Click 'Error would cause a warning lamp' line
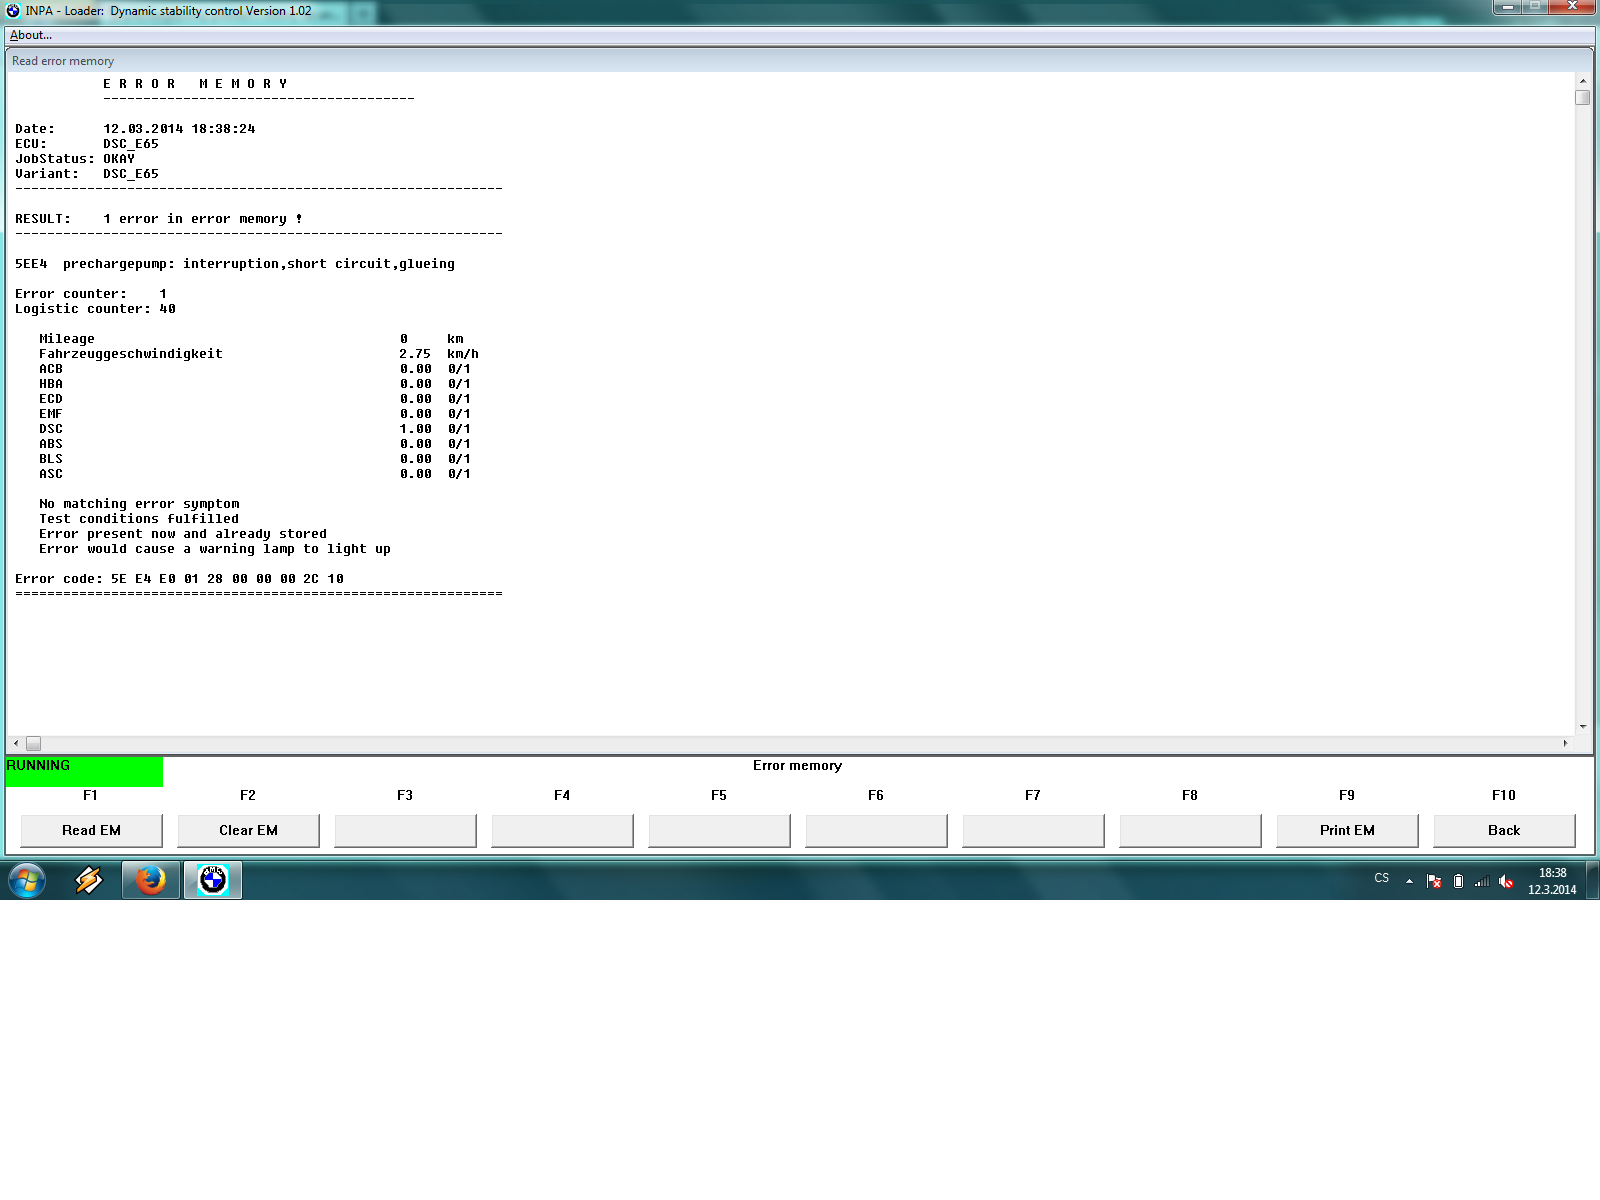 coord(215,549)
